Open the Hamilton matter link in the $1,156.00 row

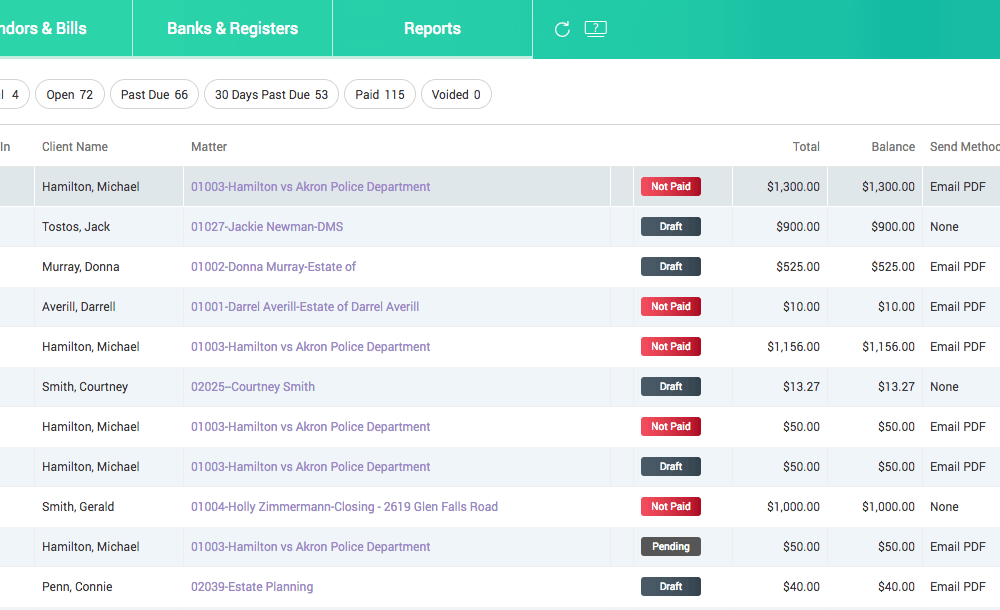[x=311, y=346]
